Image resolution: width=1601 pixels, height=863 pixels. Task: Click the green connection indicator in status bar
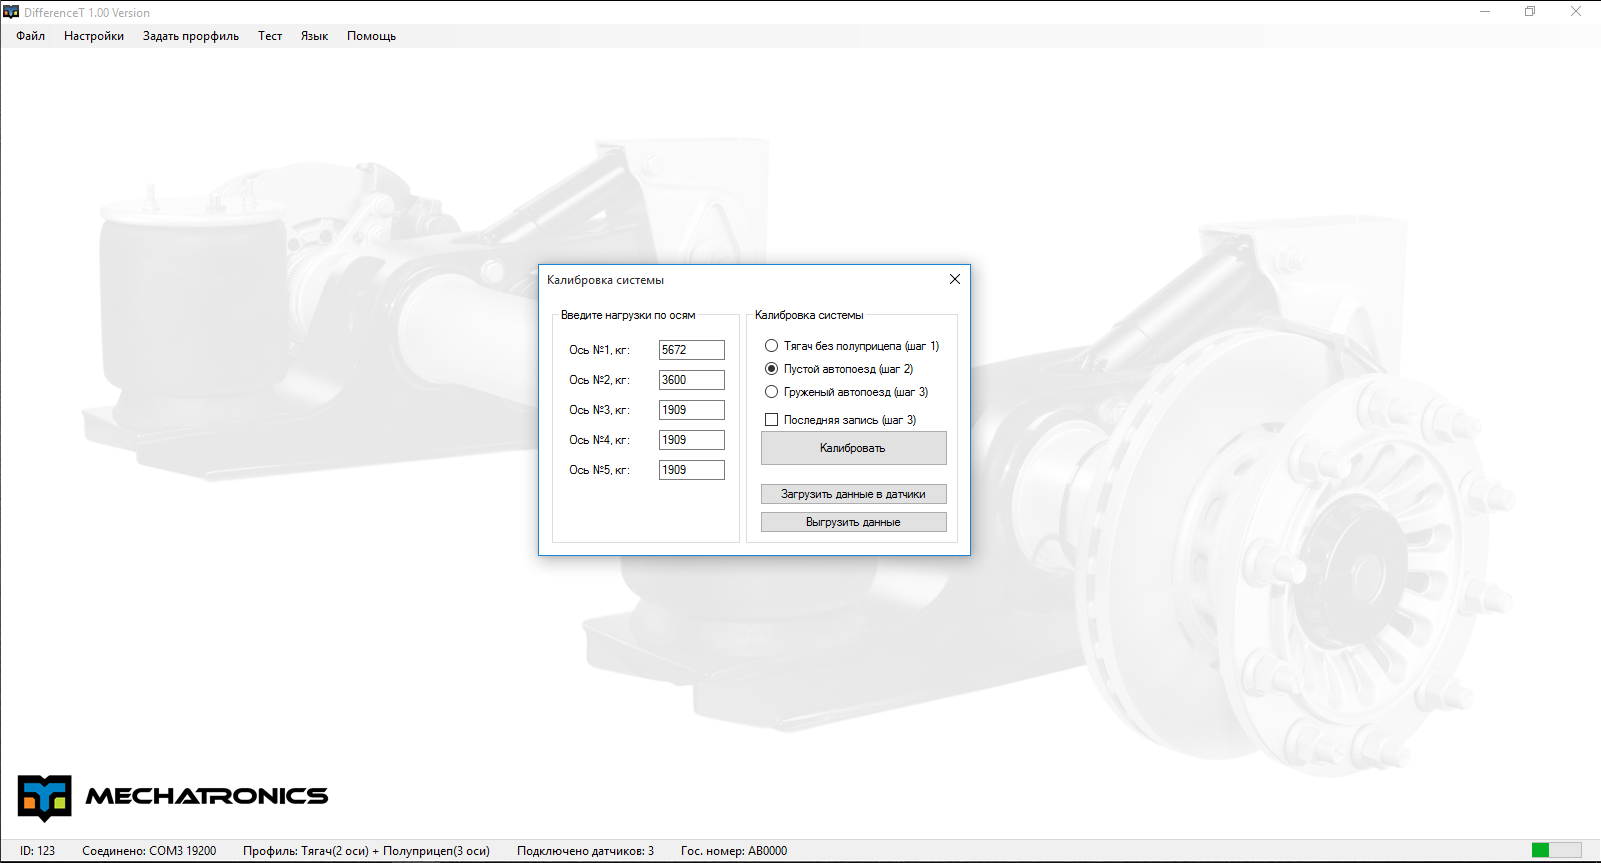1540,850
